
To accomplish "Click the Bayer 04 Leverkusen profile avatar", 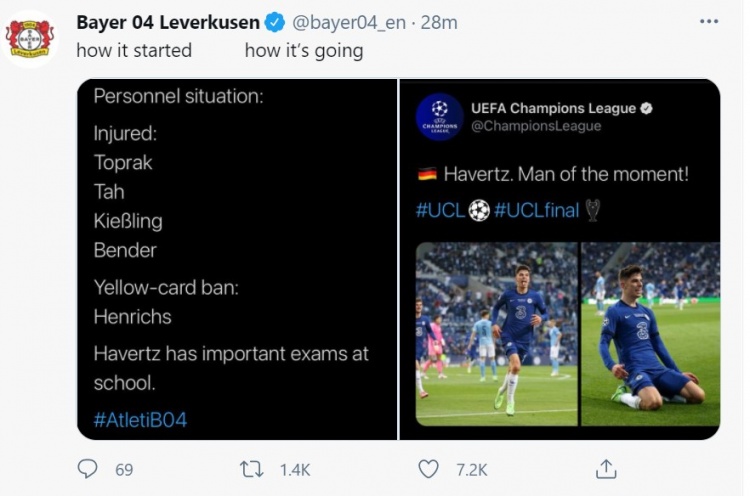I will (30, 39).
